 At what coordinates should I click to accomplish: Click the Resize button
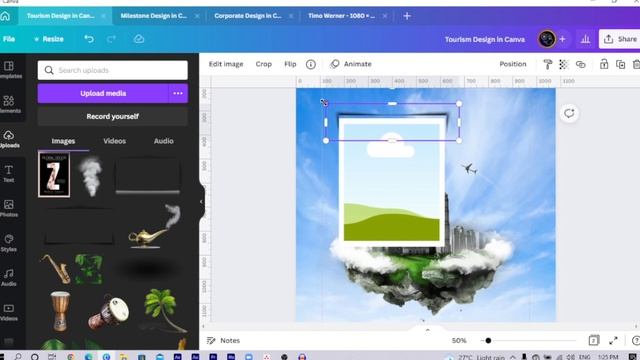49,39
